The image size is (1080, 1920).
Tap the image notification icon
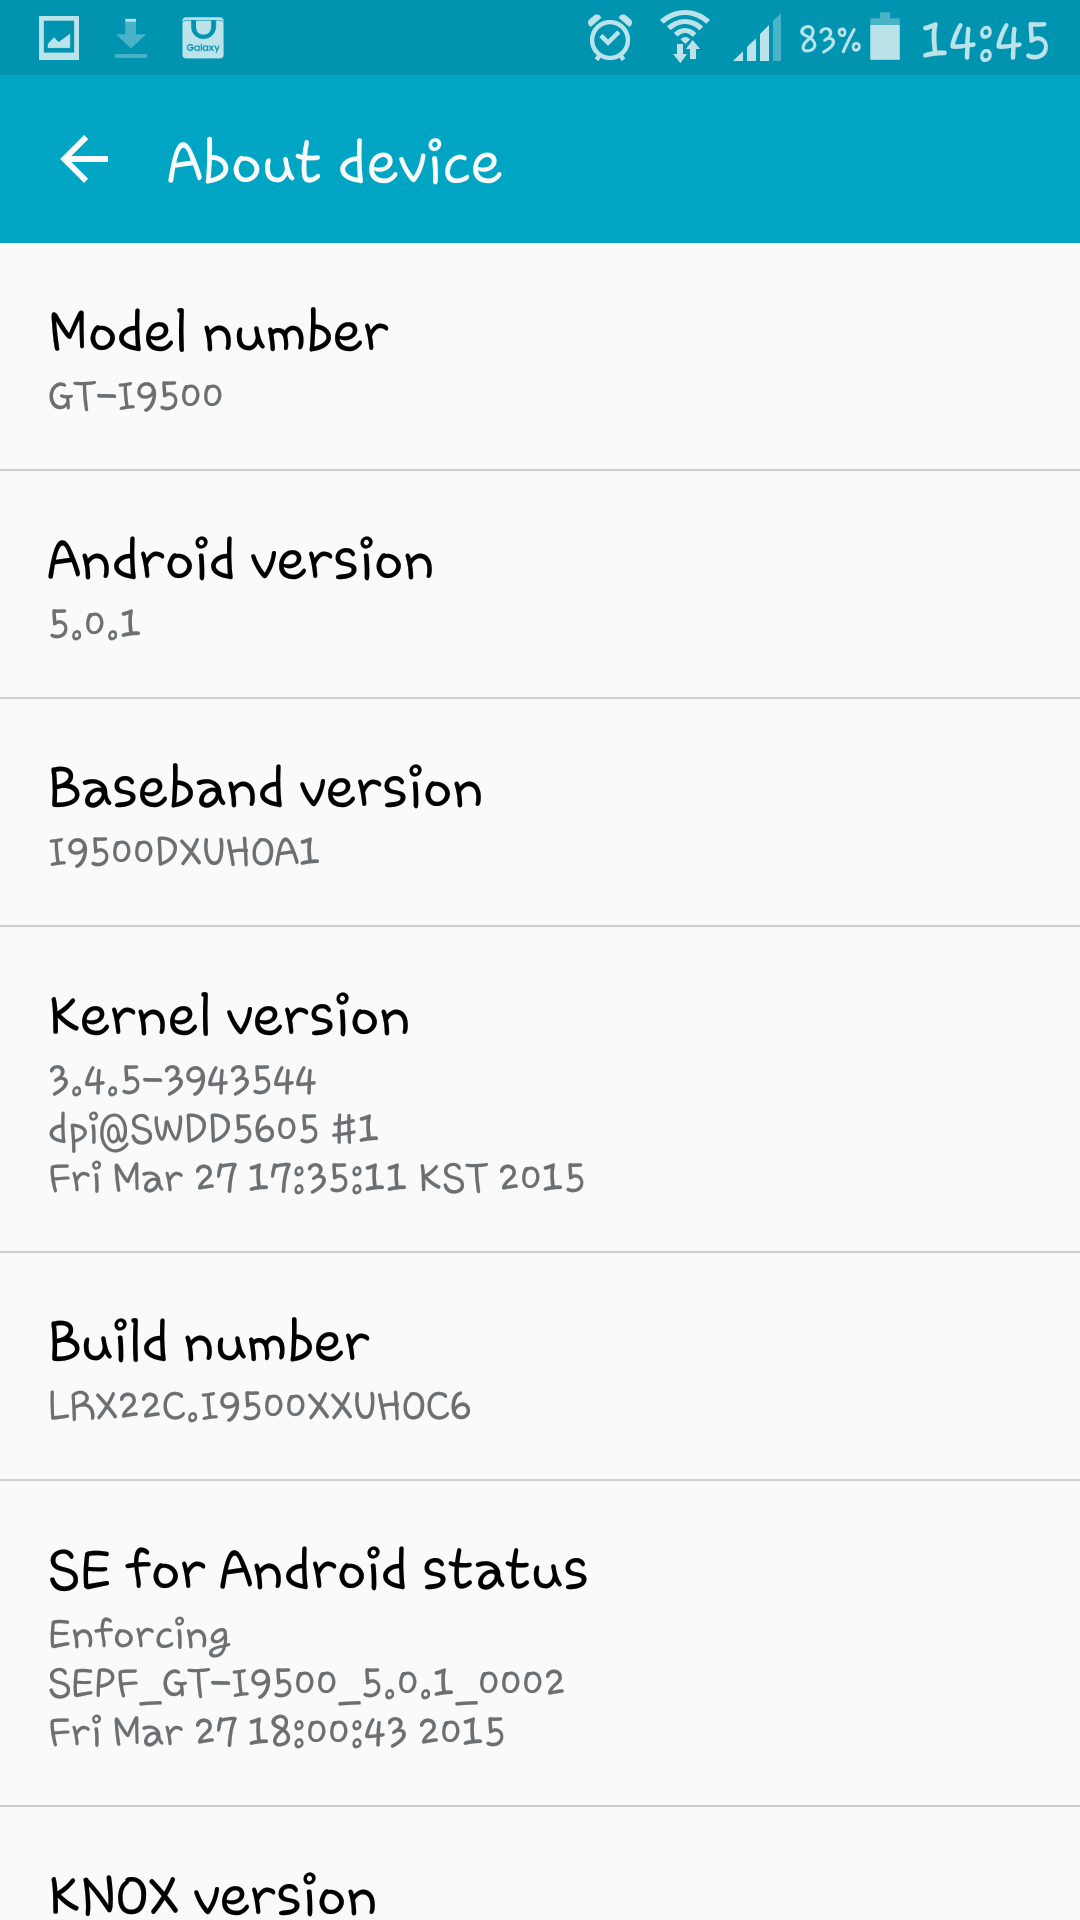59,38
